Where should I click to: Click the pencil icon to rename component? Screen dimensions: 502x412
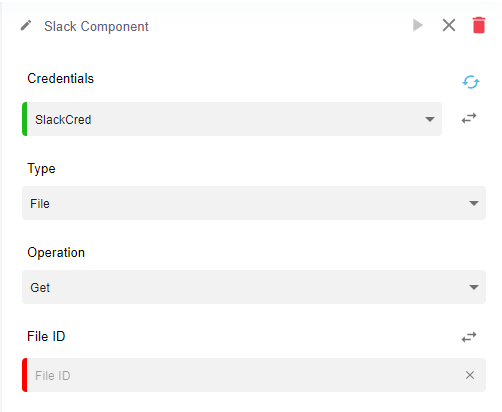26,26
